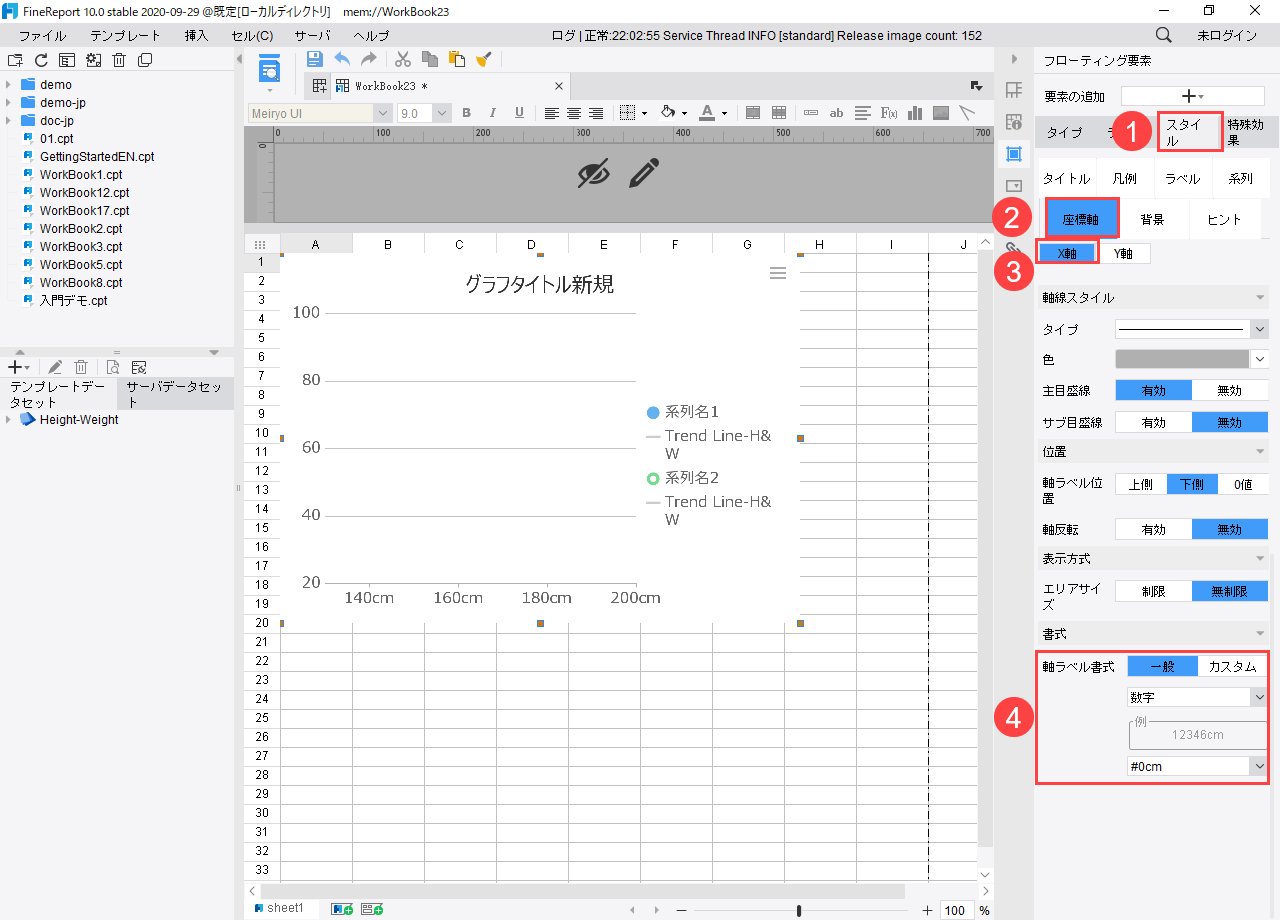Click the refresh icon in file panel

(x=41, y=60)
